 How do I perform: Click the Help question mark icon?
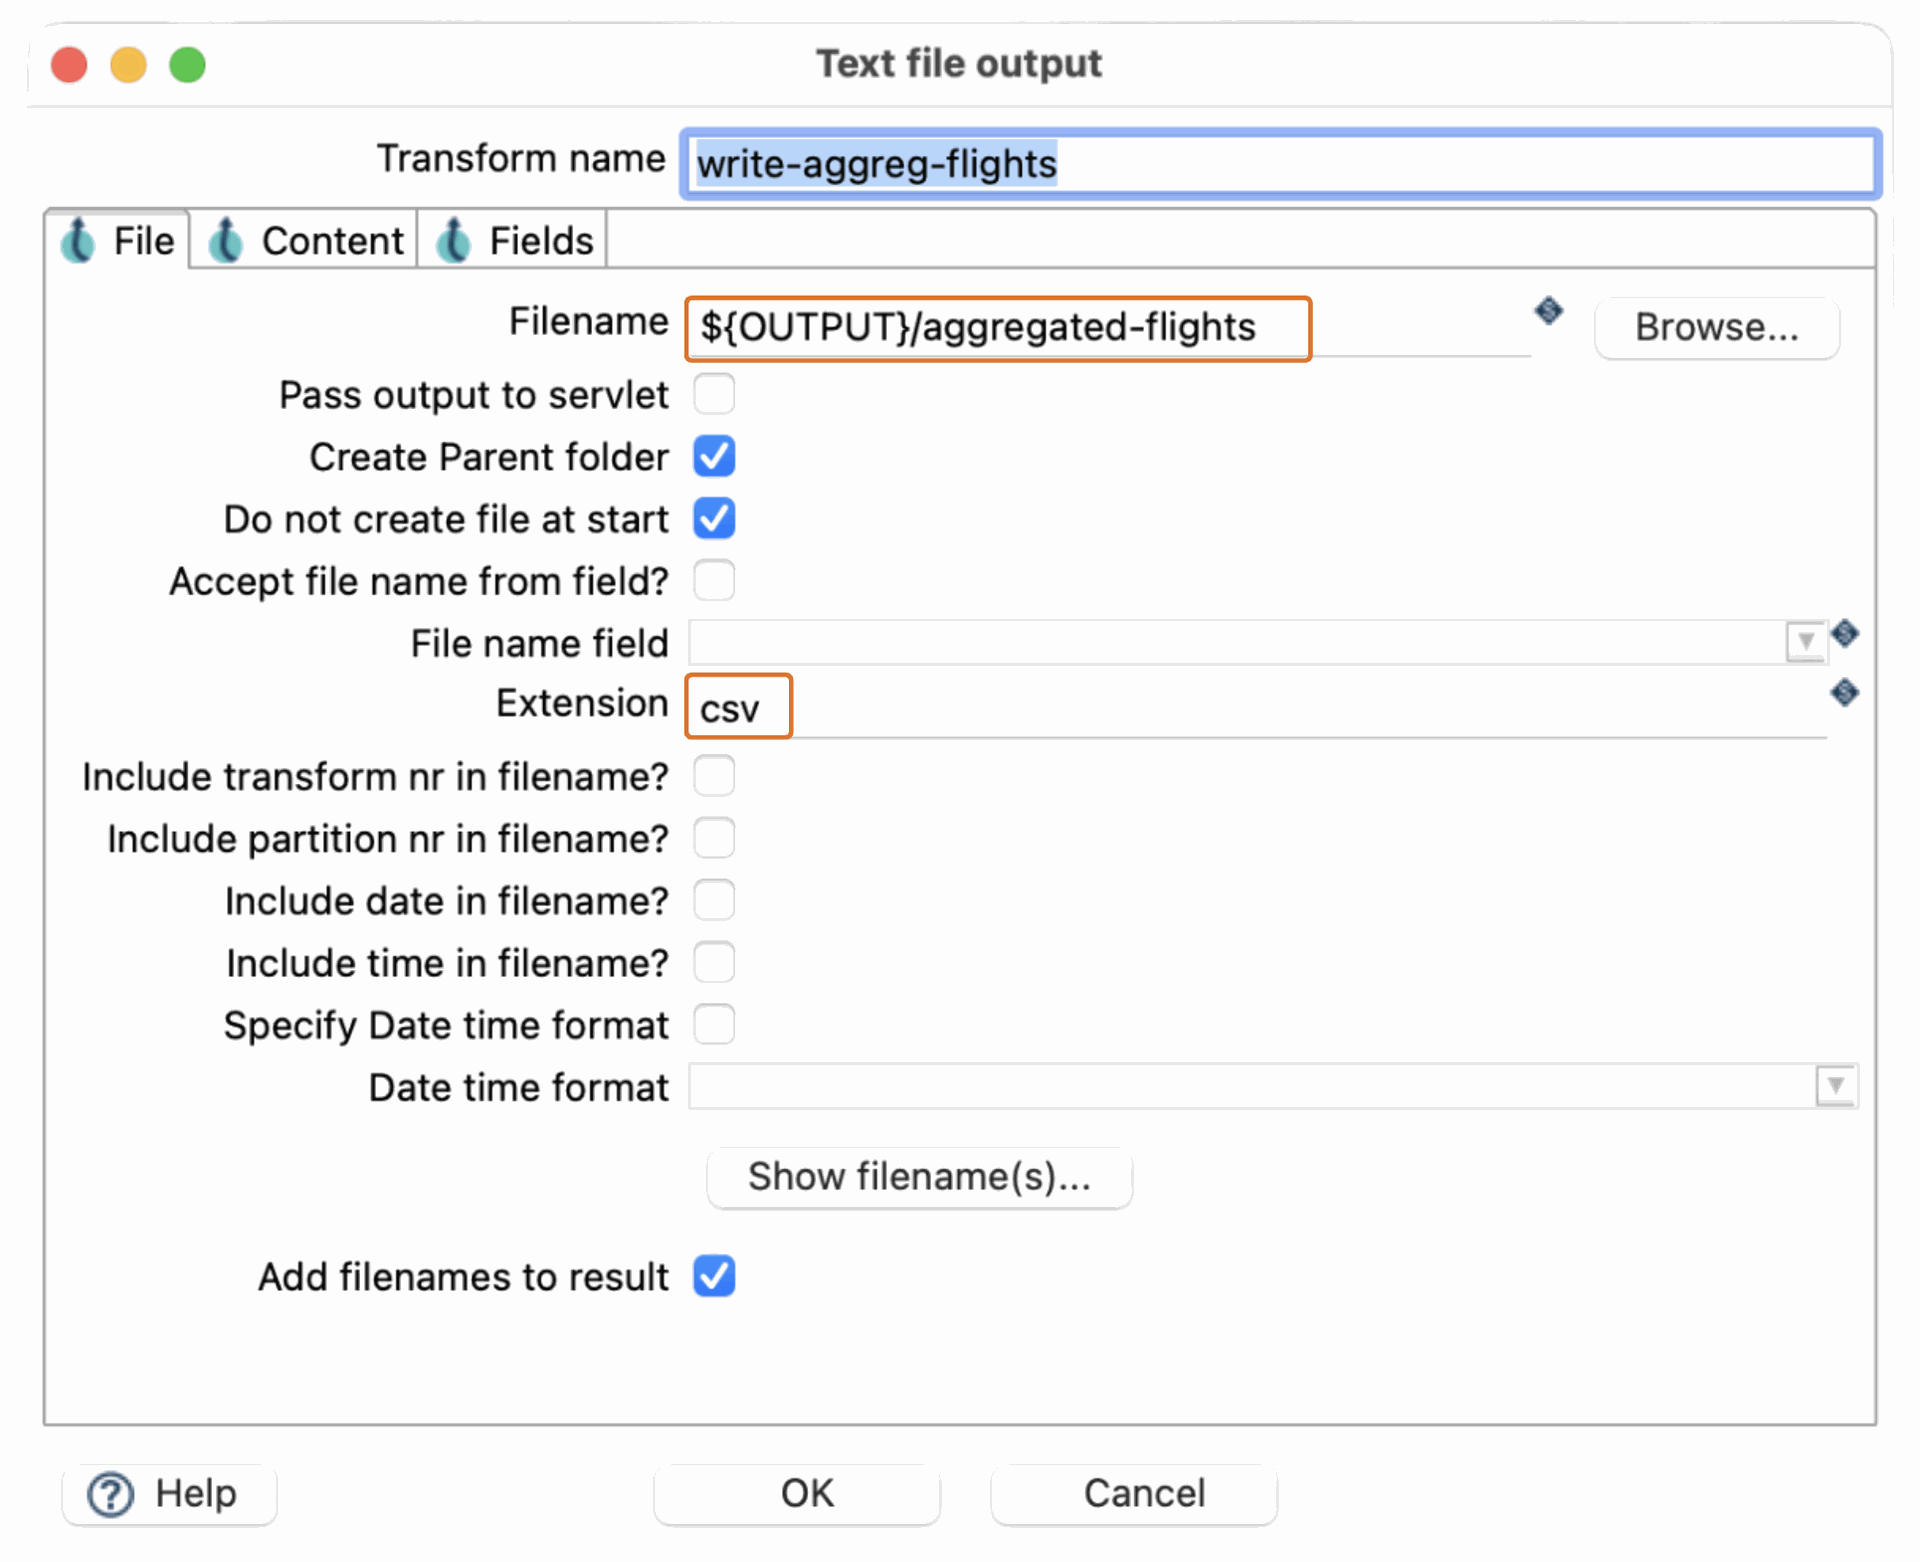coord(110,1494)
